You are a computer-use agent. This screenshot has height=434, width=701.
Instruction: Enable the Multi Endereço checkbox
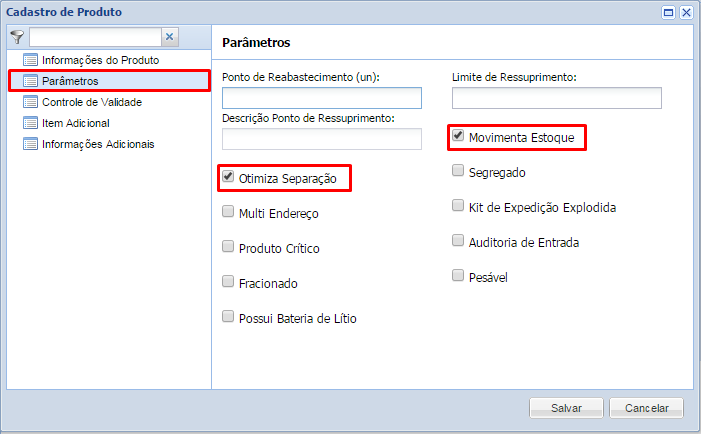(228, 212)
